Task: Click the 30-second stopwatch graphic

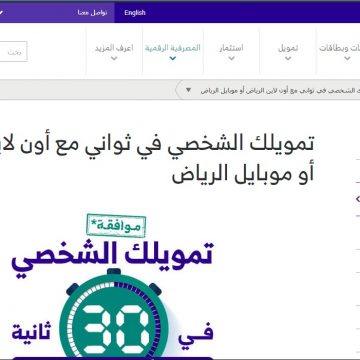Action: (114, 315)
